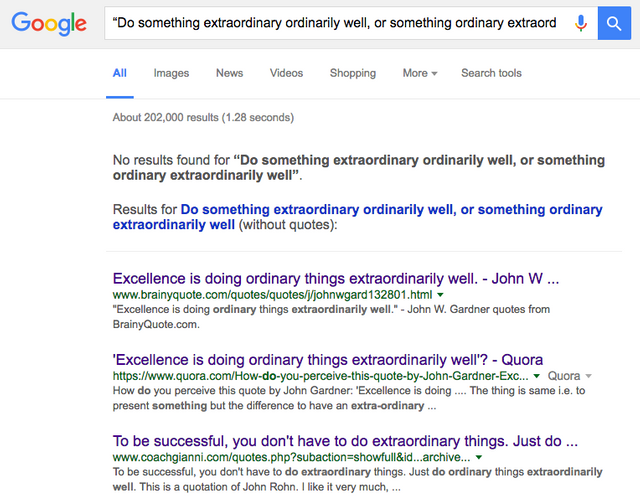The height and width of the screenshot is (504, 640).
Task: Expand the brainyquote.com URL dropdown arrow
Action: click(441, 296)
